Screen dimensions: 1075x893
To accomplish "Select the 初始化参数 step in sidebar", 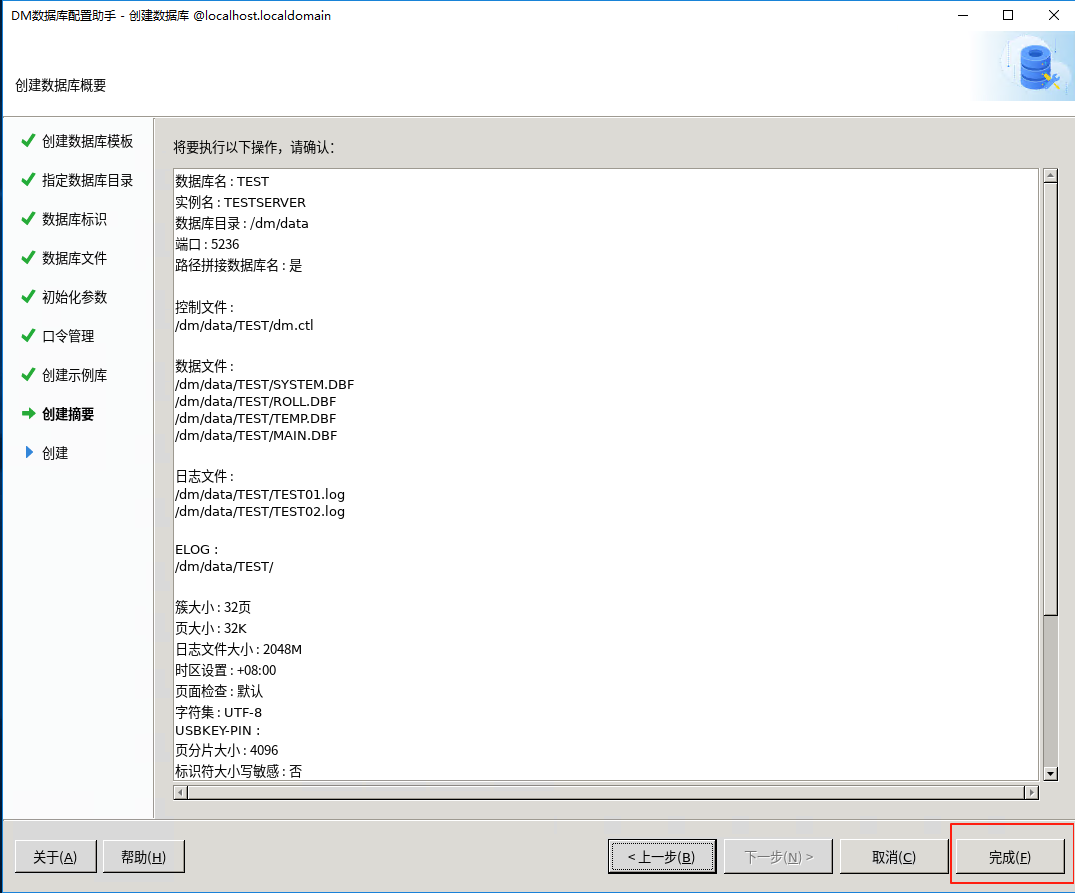I will [x=74, y=297].
